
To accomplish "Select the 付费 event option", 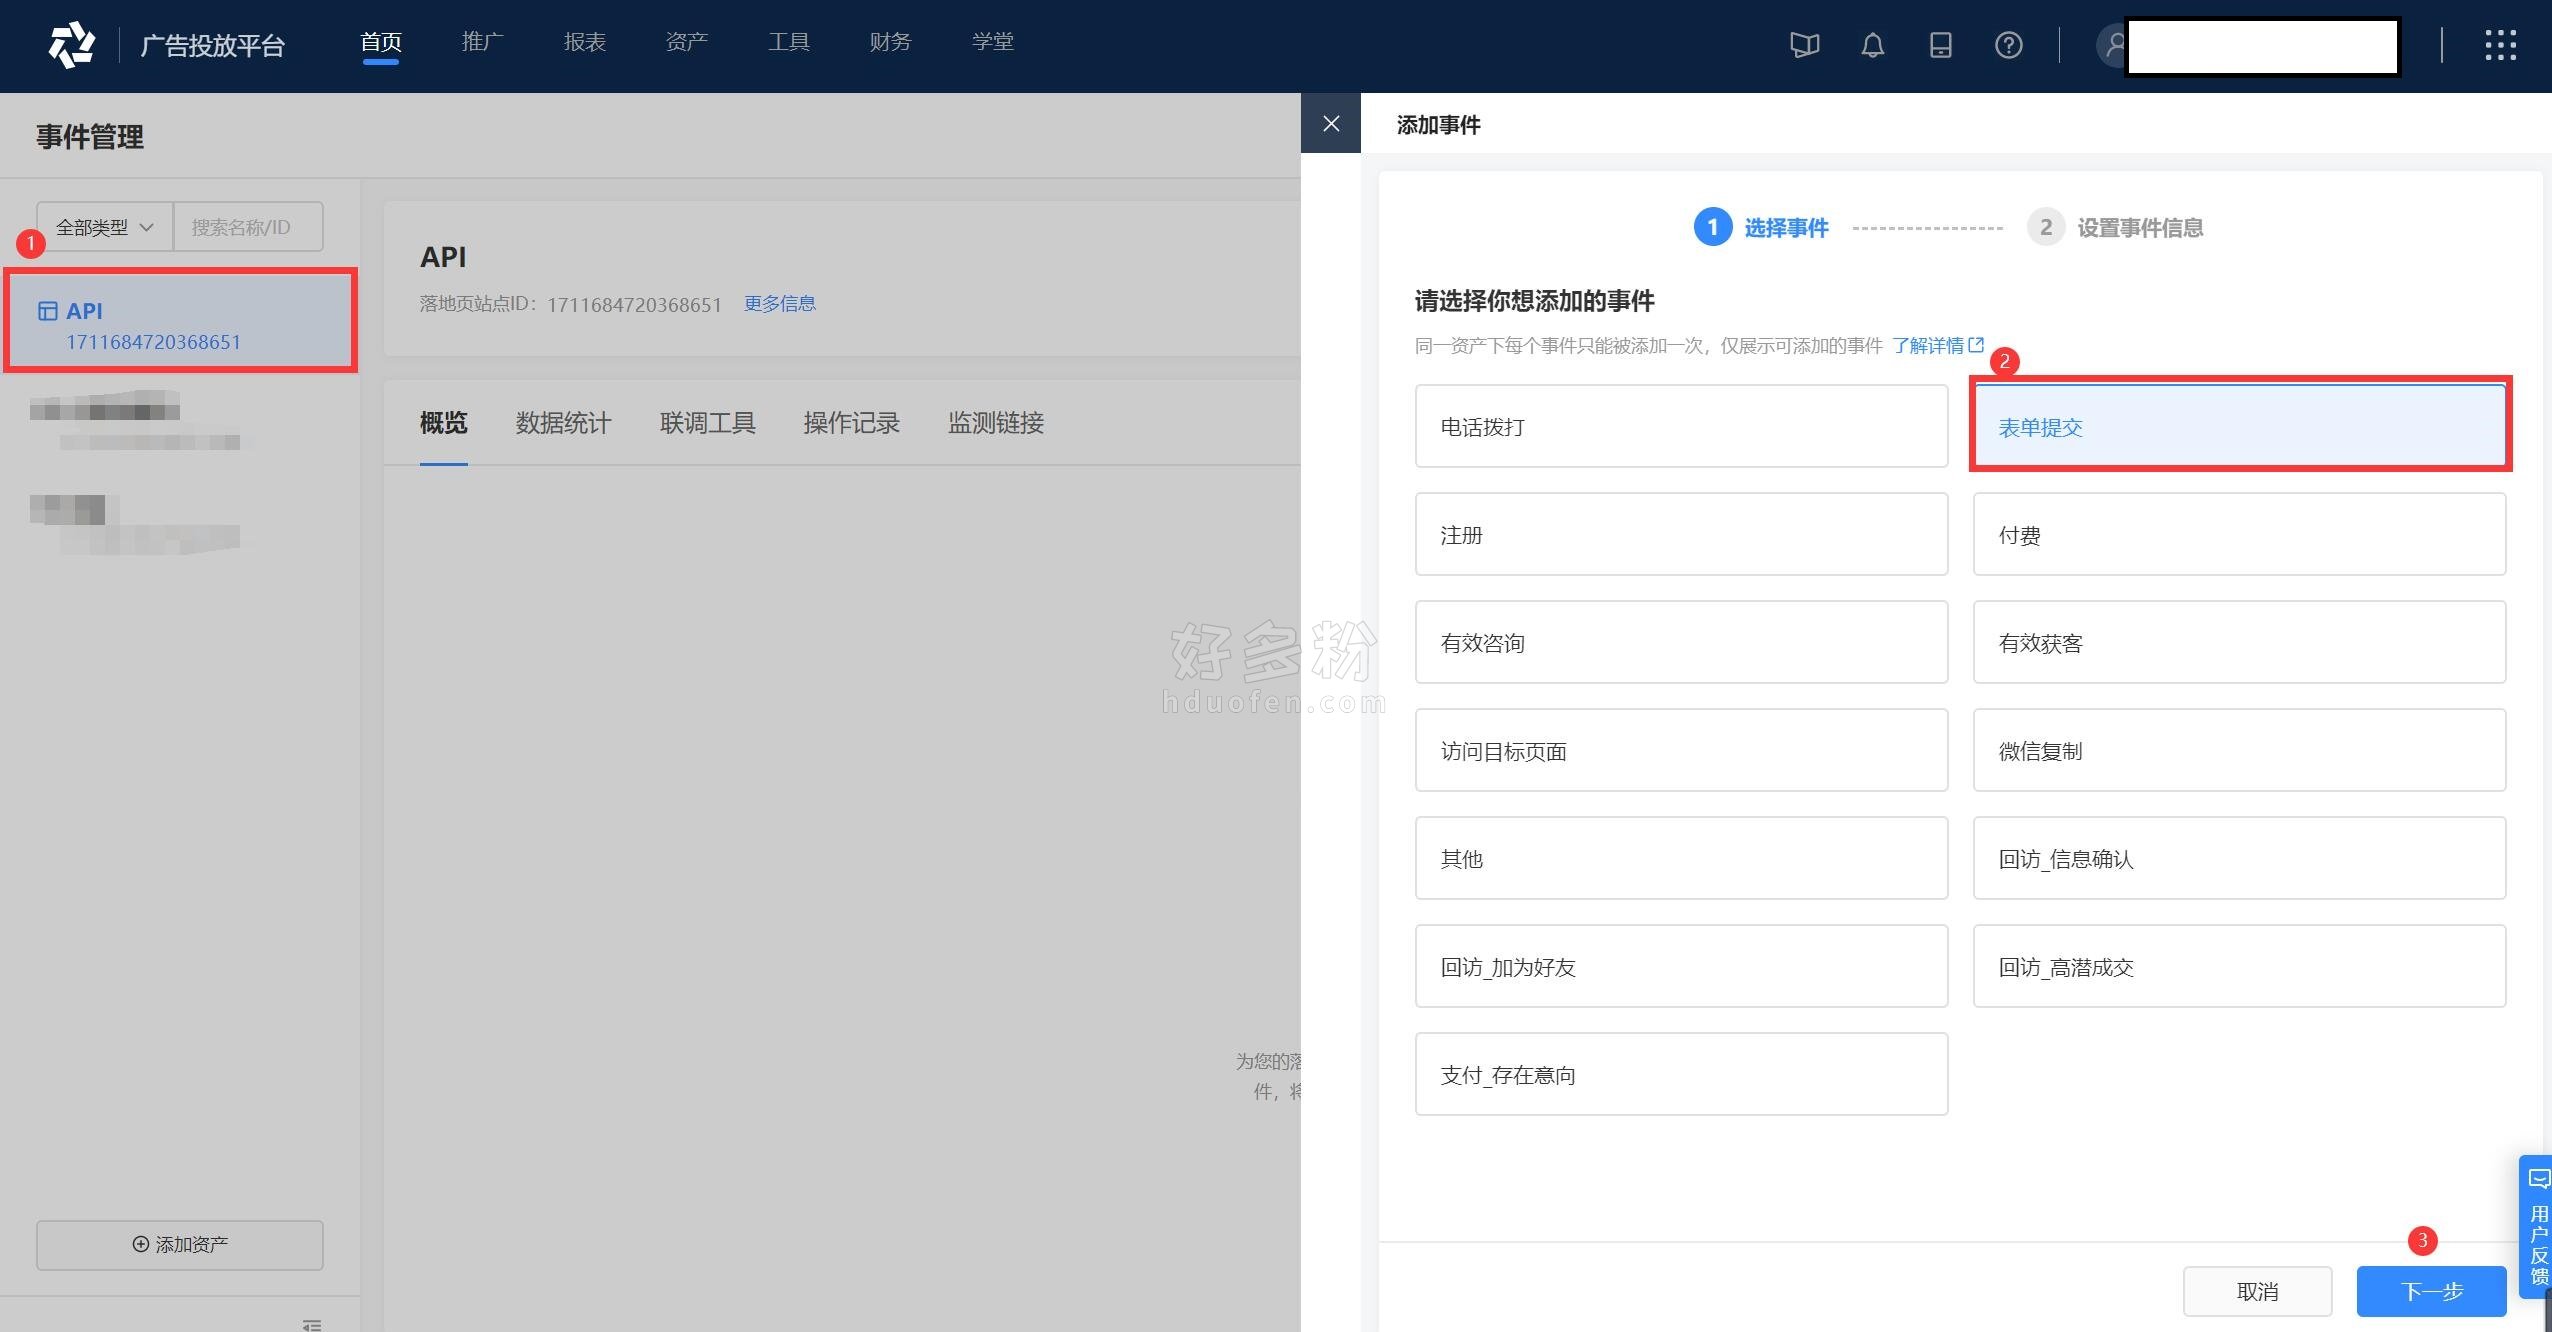I will [2239, 535].
